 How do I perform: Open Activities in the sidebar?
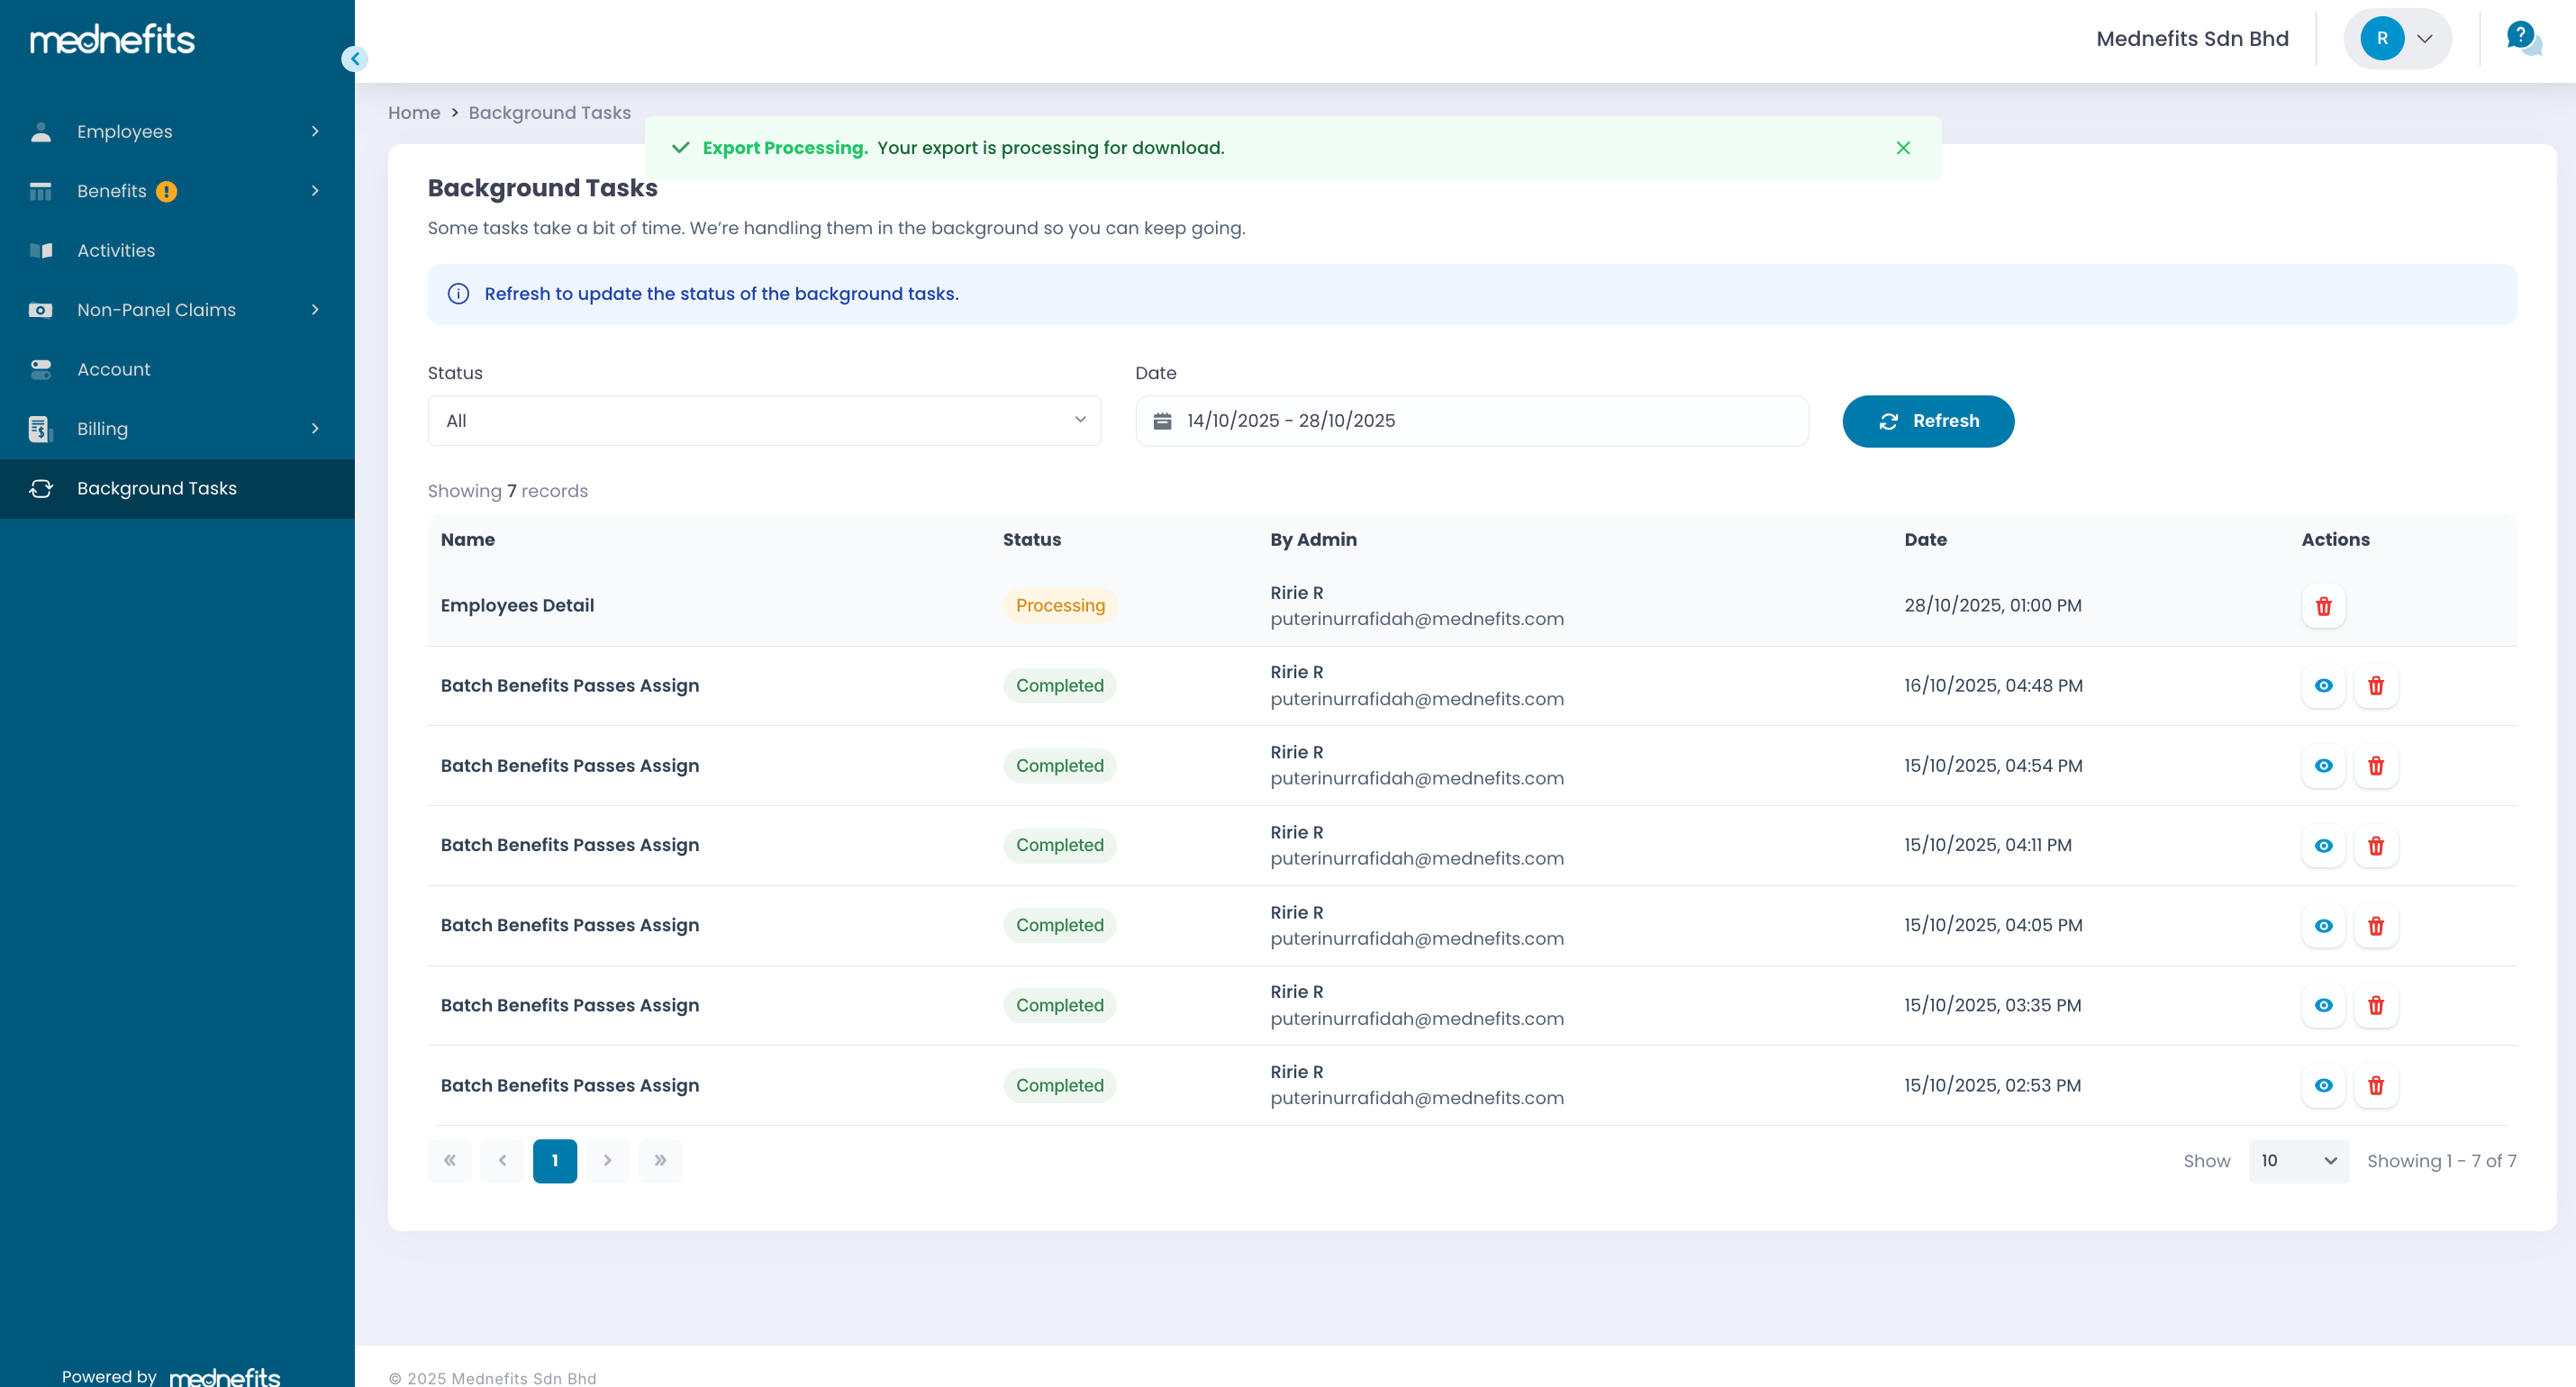(116, 251)
